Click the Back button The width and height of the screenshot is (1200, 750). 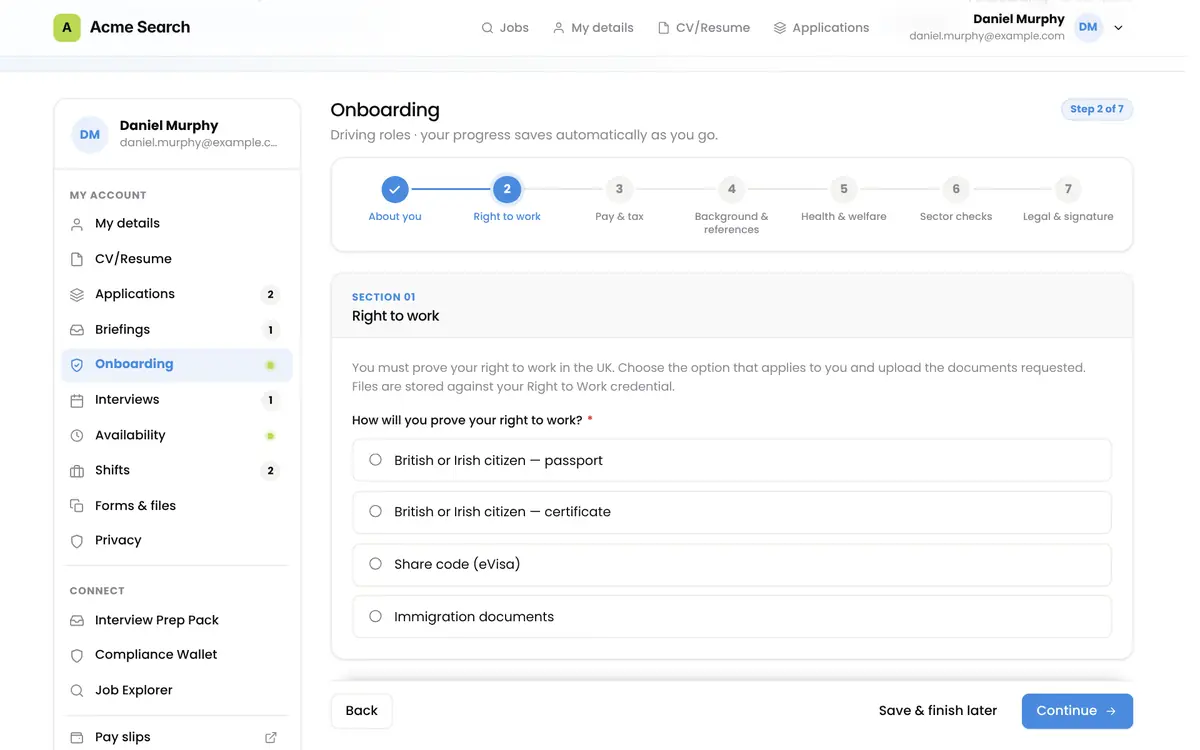(361, 711)
